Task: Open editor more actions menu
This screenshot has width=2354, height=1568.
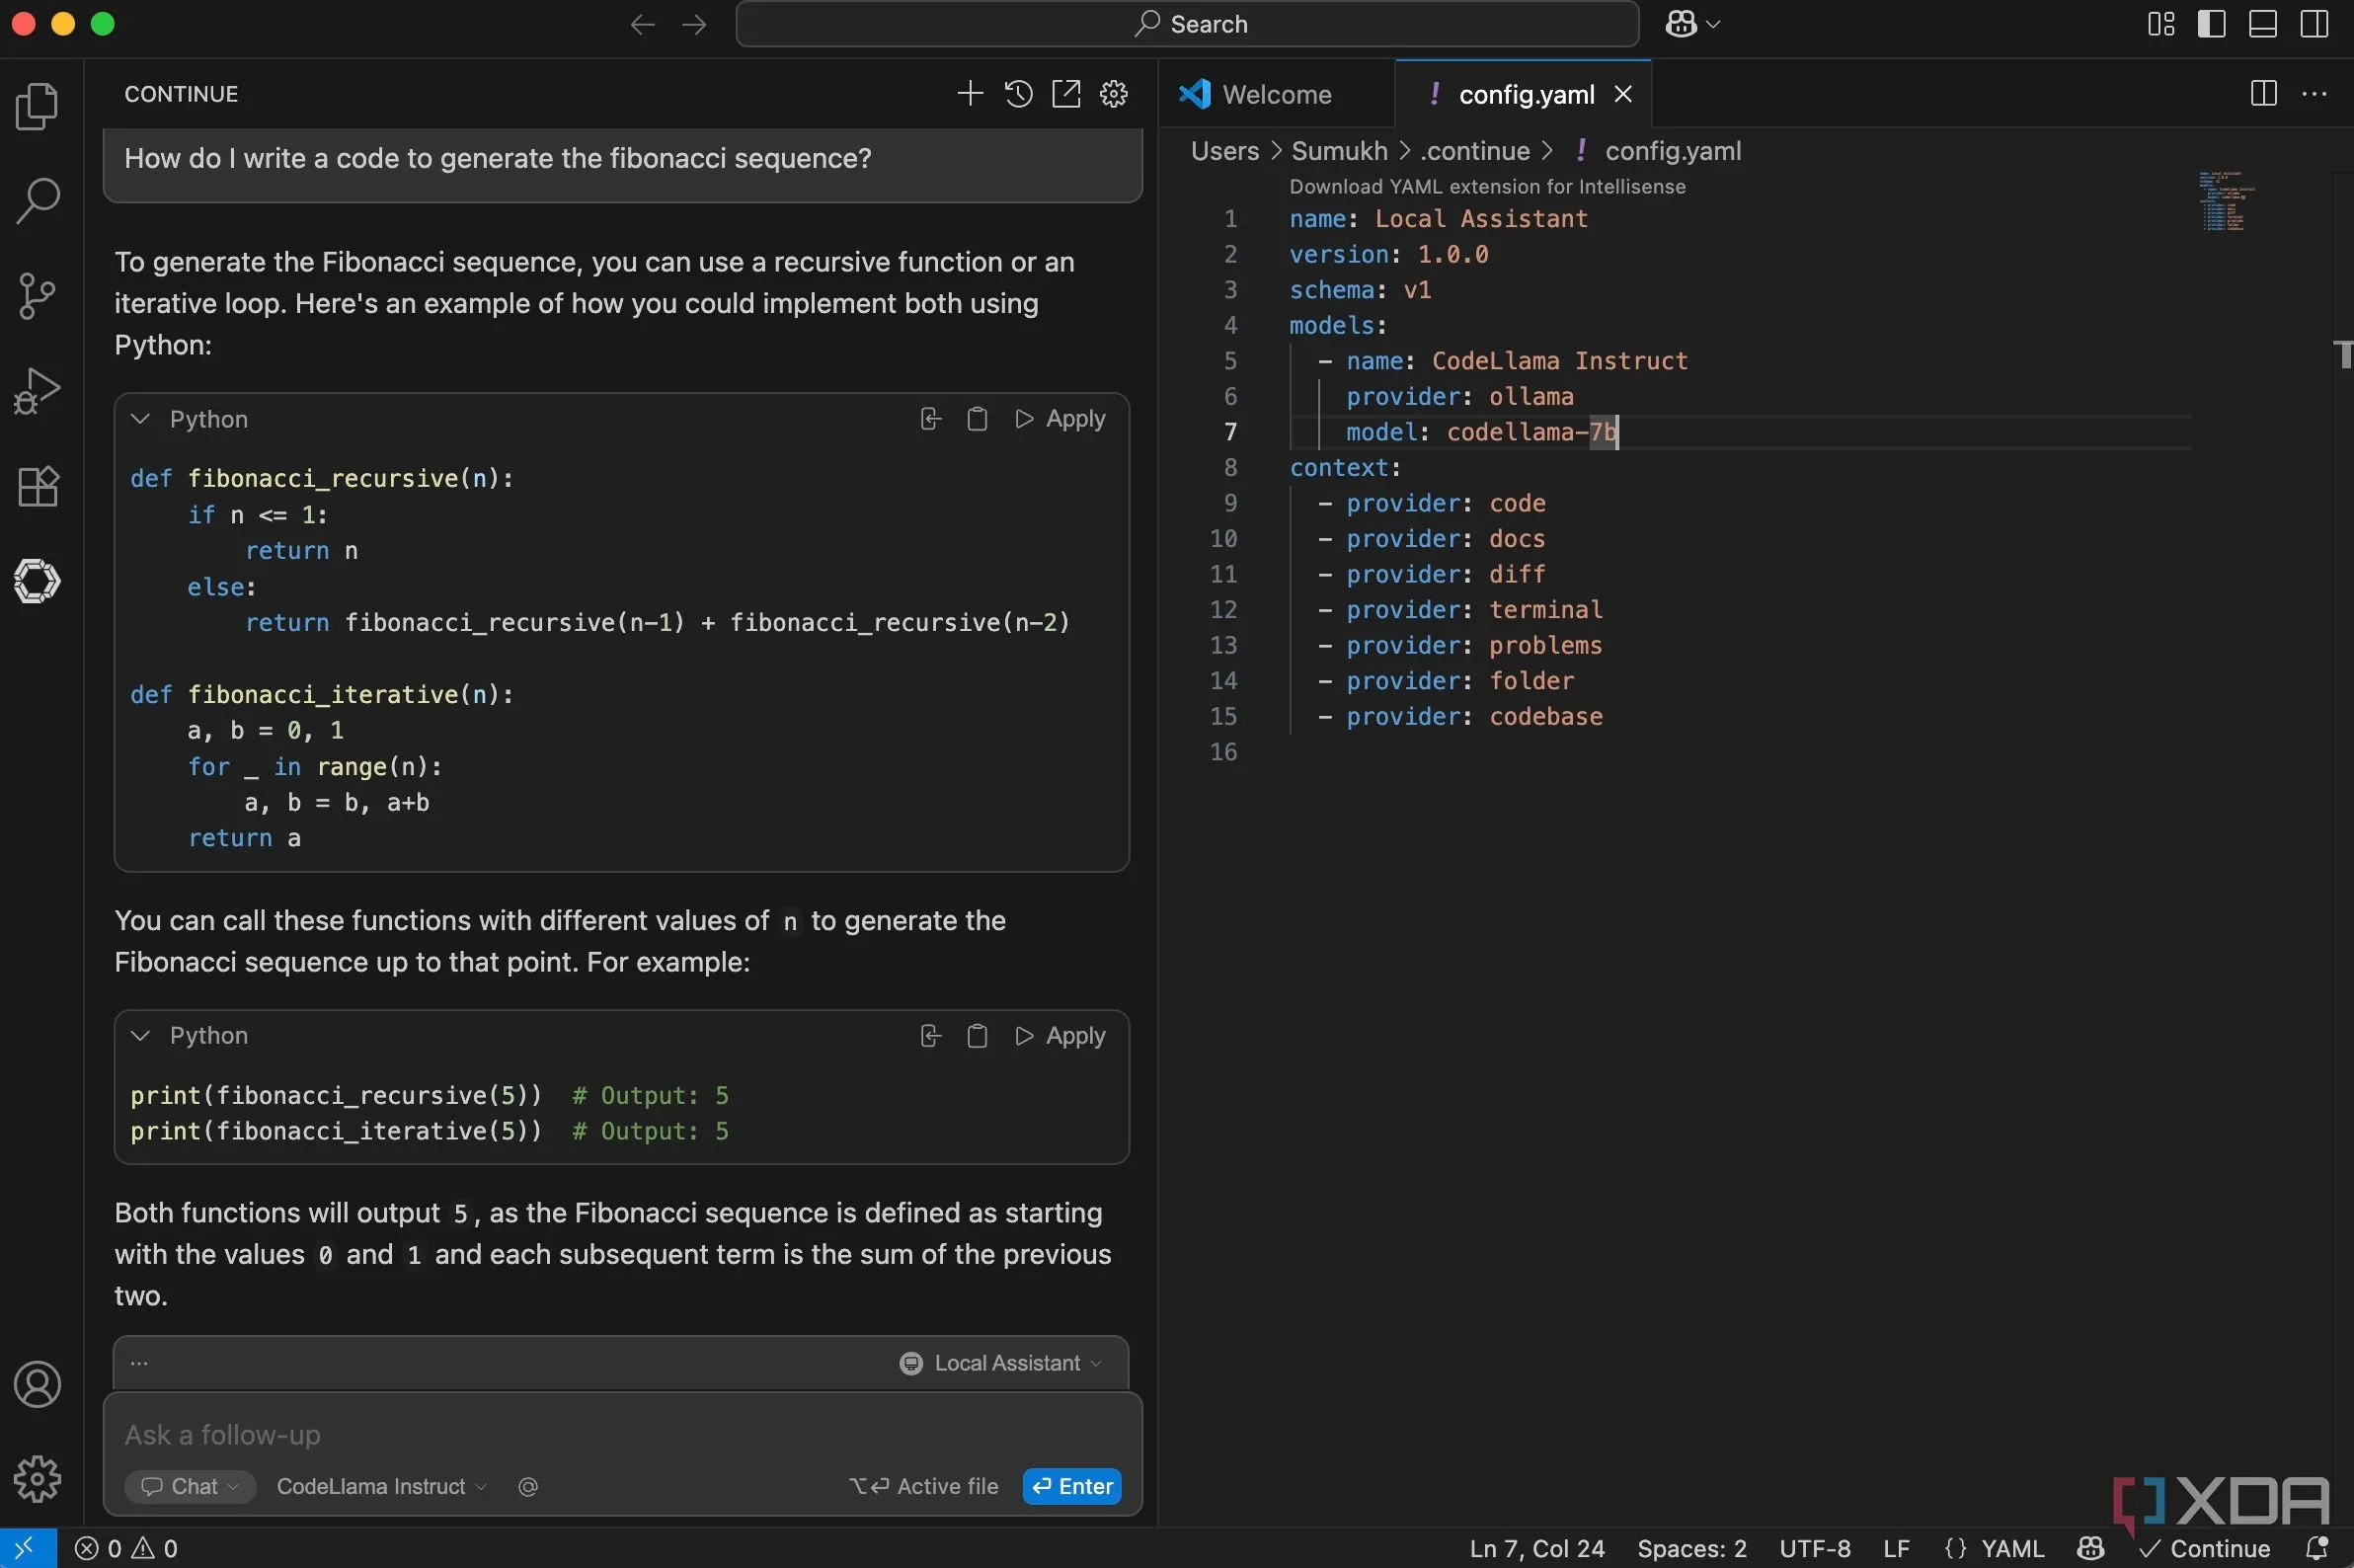Action: (2314, 94)
